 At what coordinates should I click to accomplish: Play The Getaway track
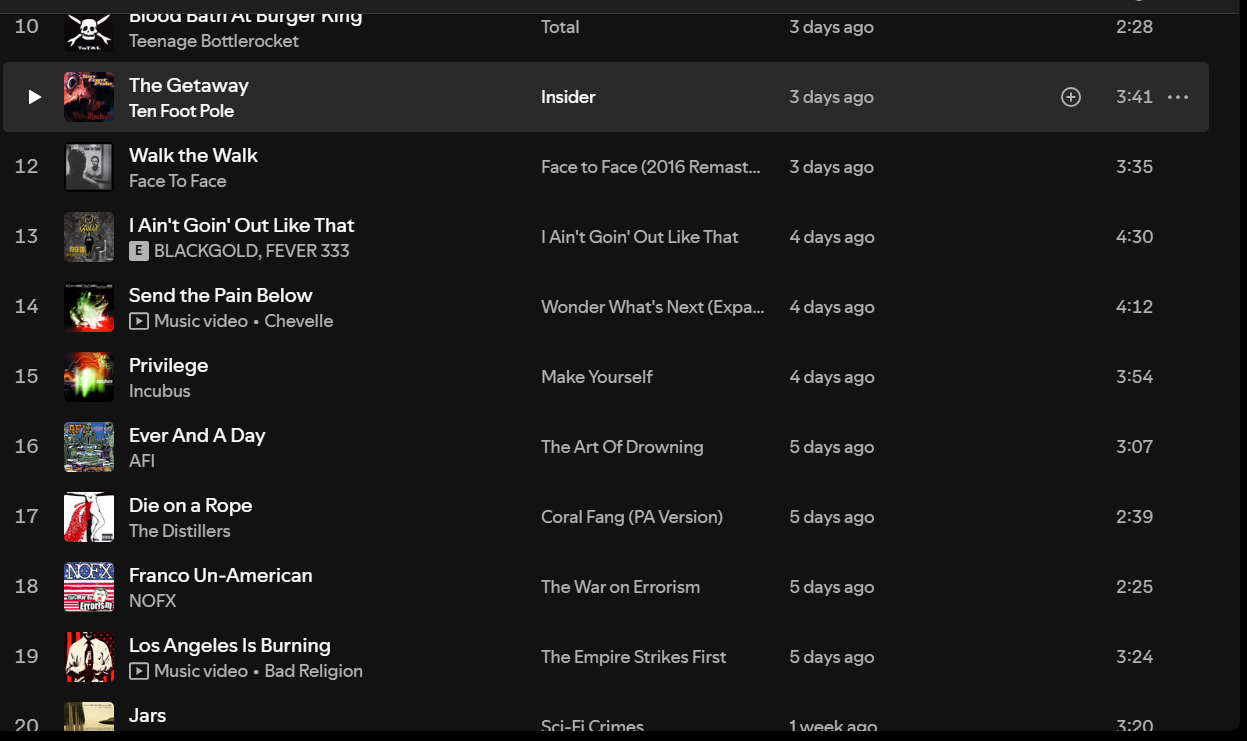coord(34,97)
